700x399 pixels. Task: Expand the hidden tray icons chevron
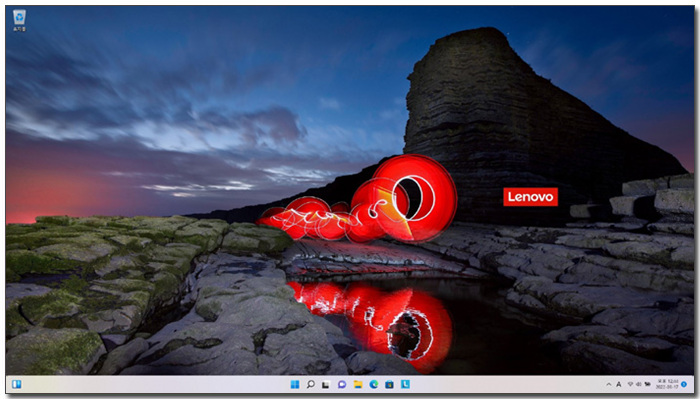tap(609, 384)
